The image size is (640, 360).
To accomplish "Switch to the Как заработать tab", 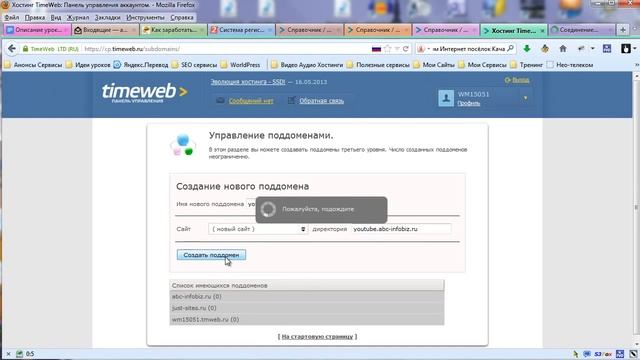I will pyautogui.click(x=173, y=30).
